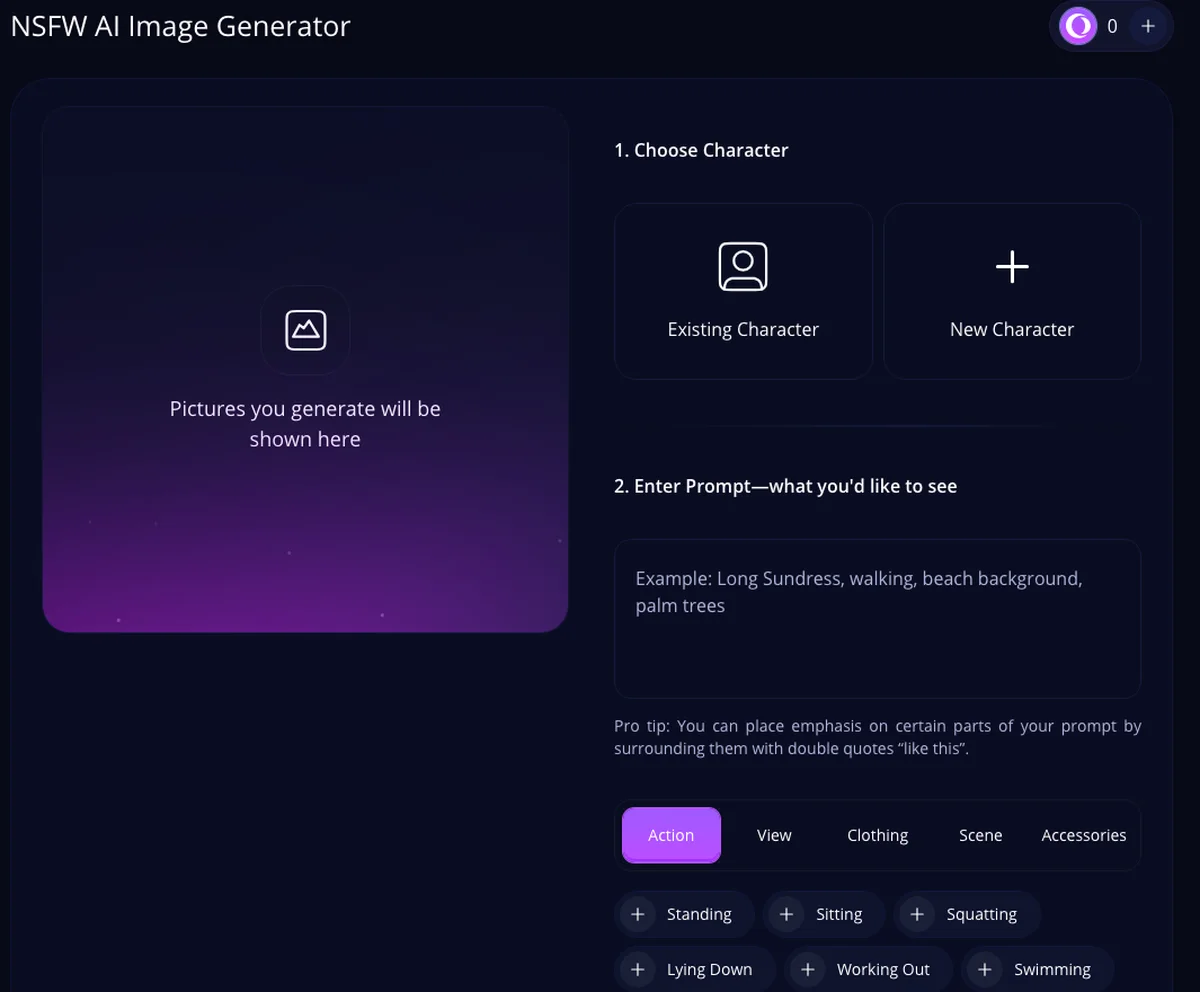Select the Squatting tag label

(x=981, y=914)
